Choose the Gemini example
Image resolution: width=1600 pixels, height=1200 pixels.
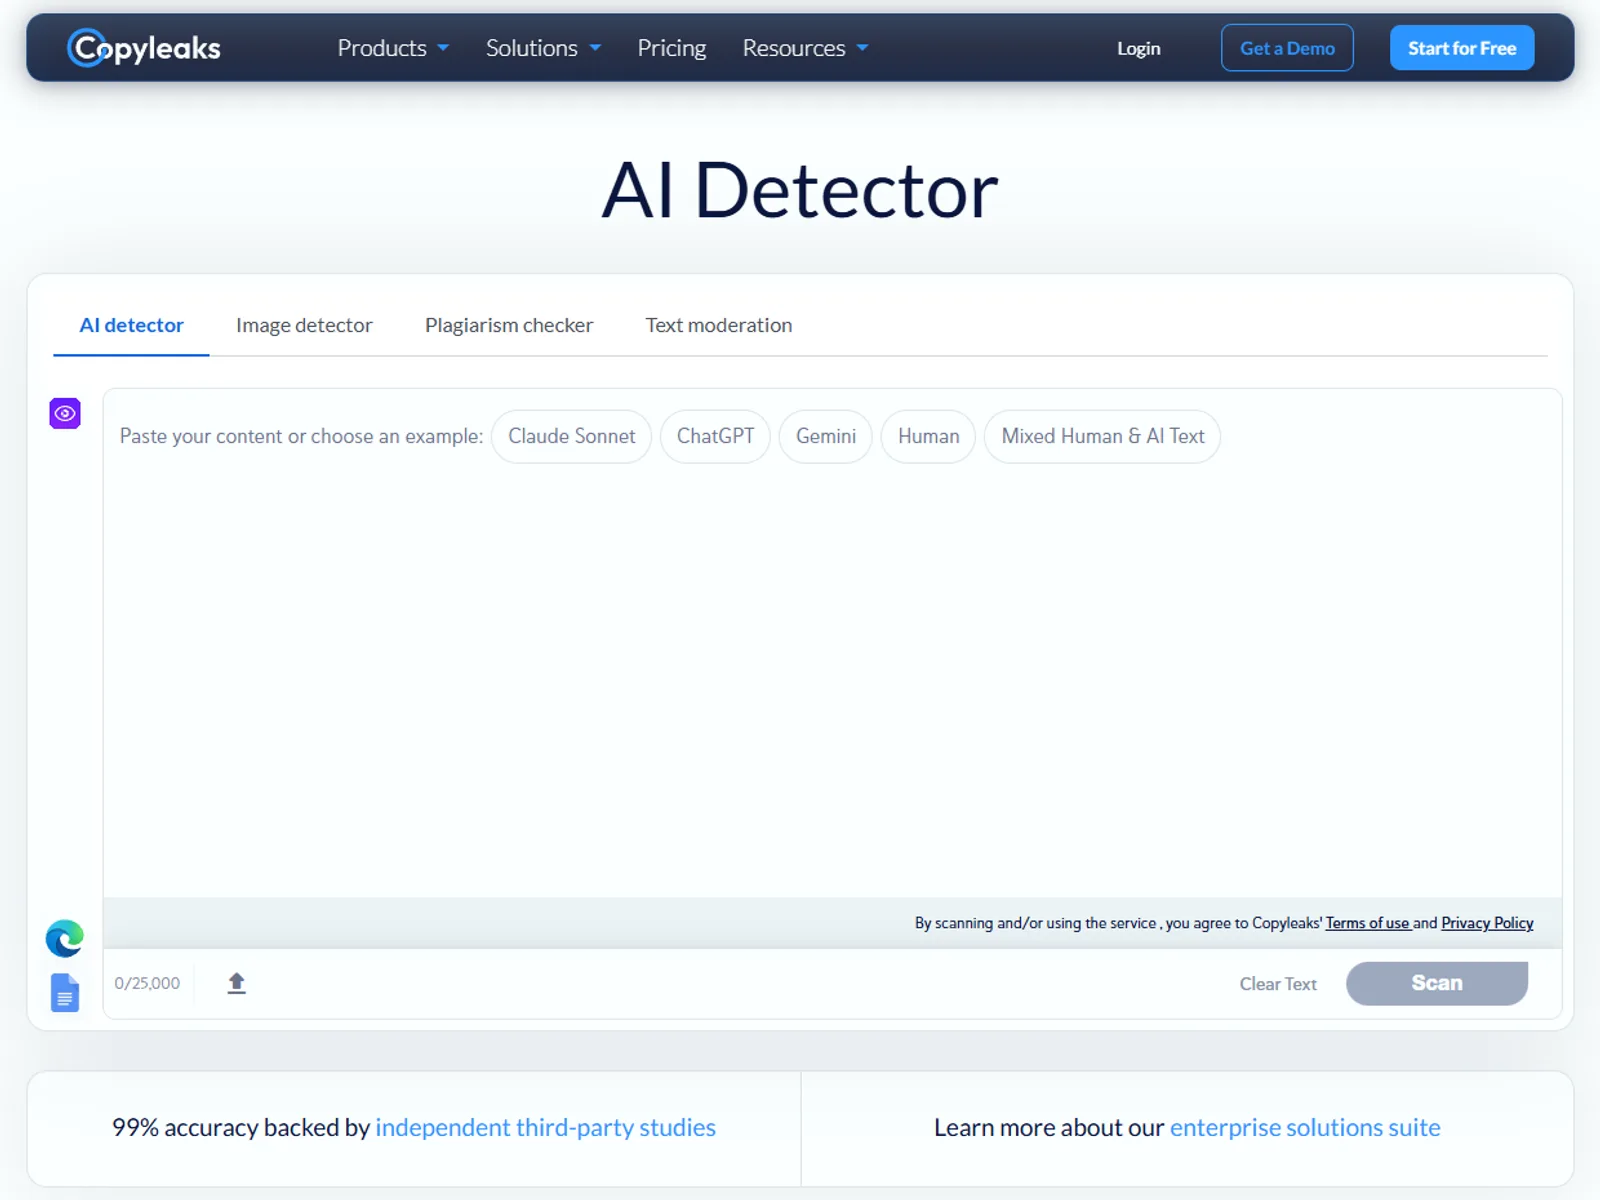[x=826, y=436]
